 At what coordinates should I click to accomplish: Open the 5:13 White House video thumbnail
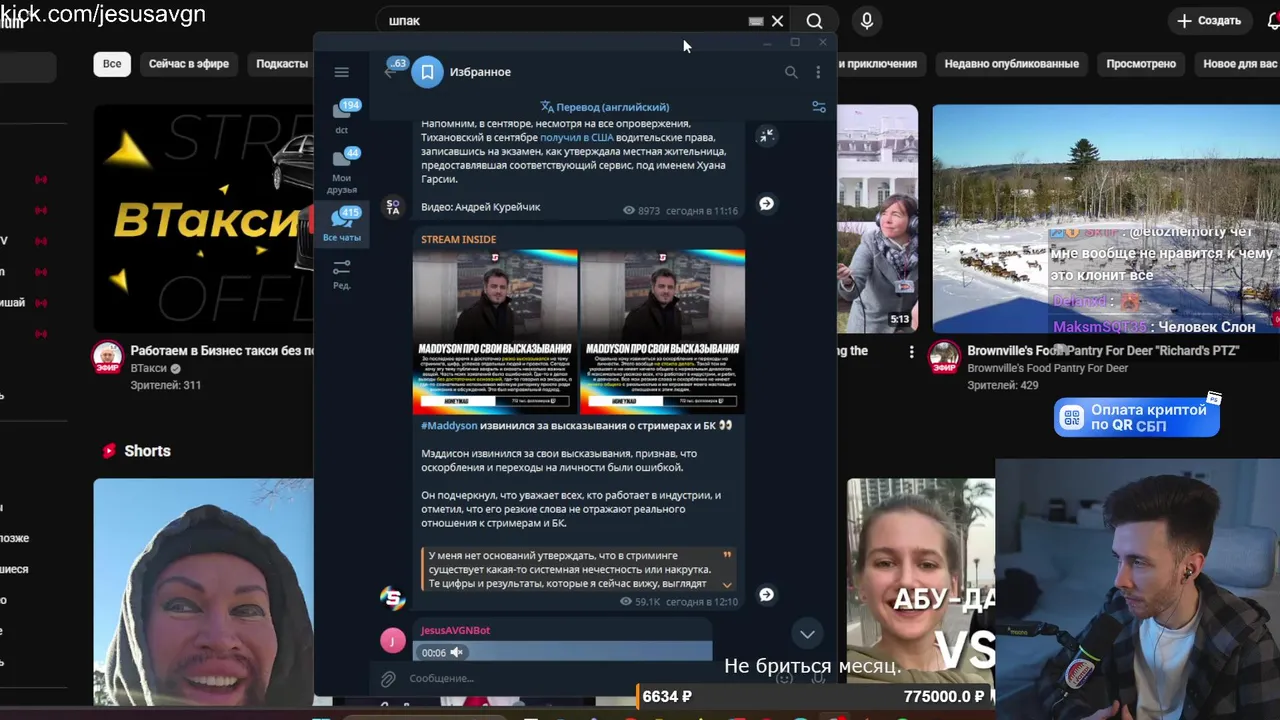pos(877,219)
